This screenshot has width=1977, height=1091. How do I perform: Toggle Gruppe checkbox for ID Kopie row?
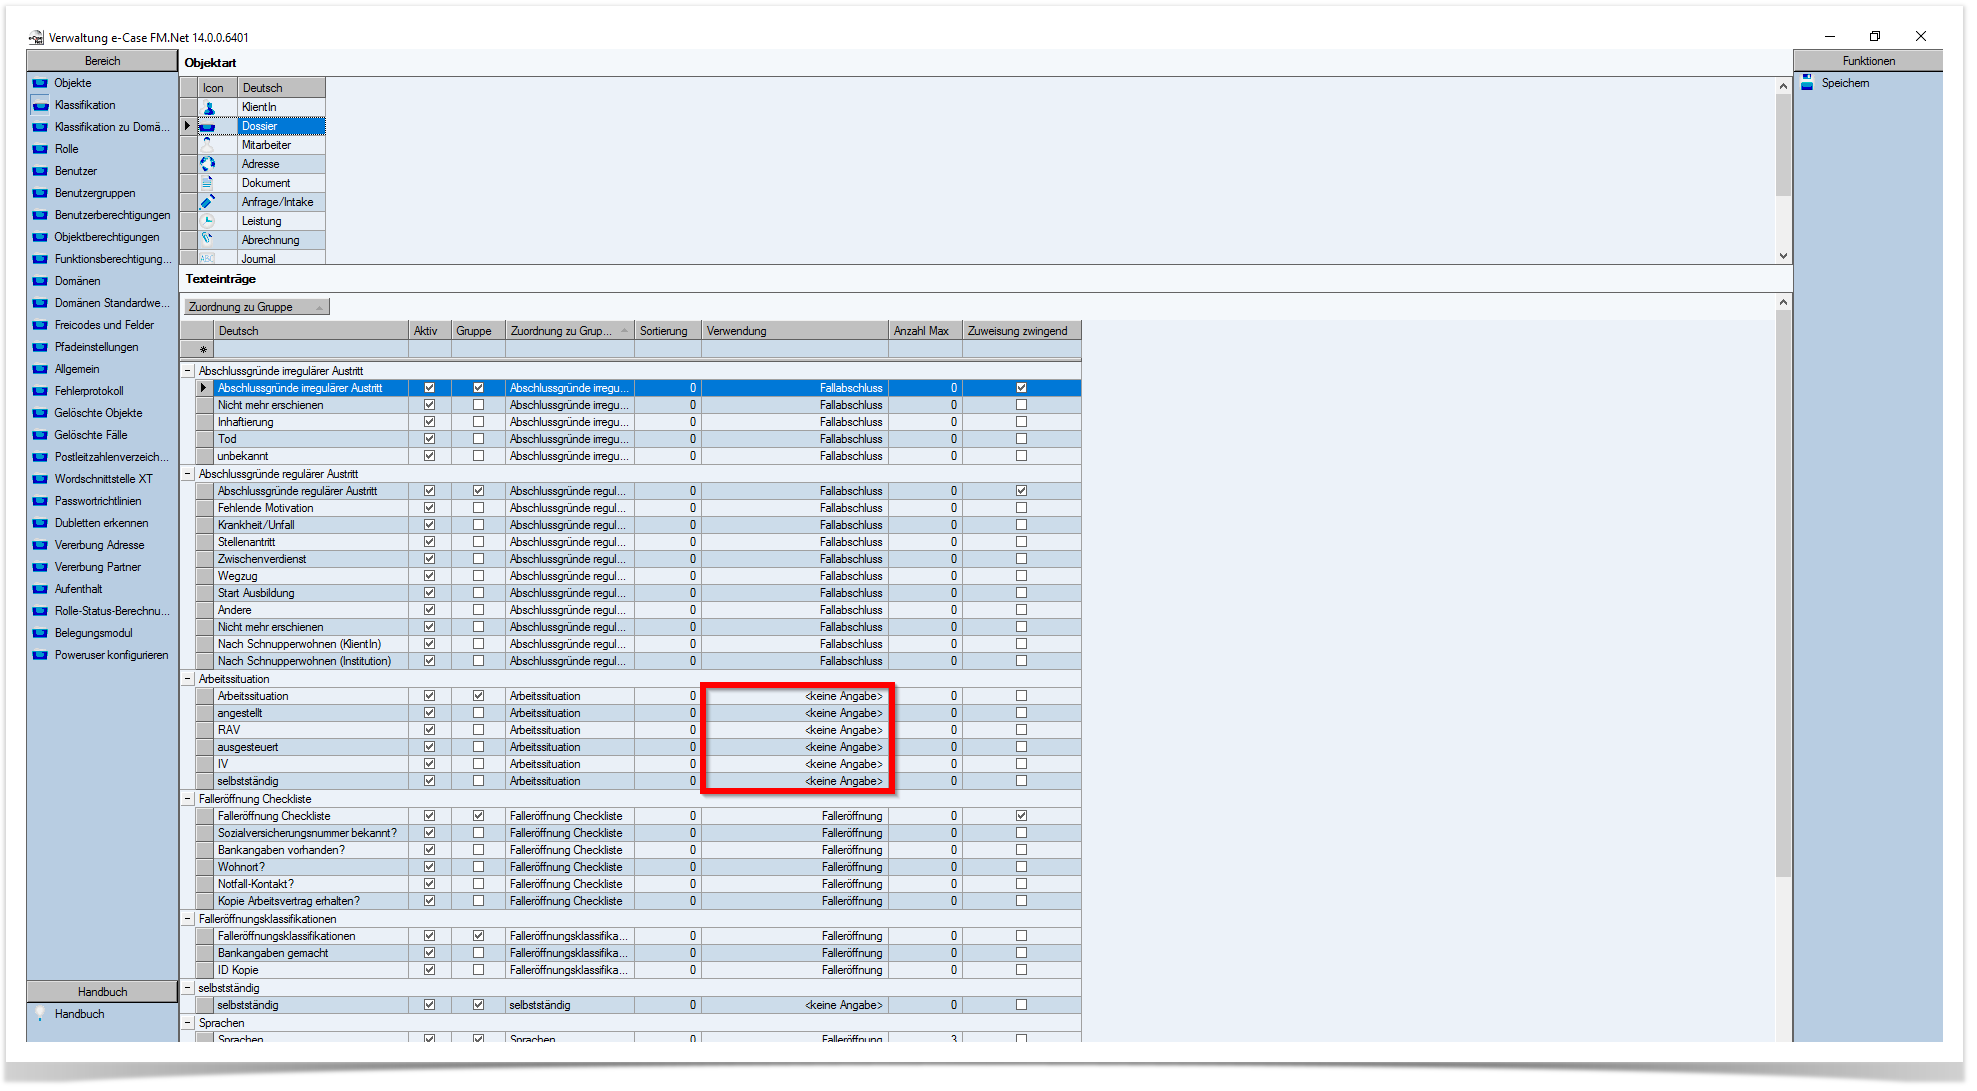(x=478, y=970)
